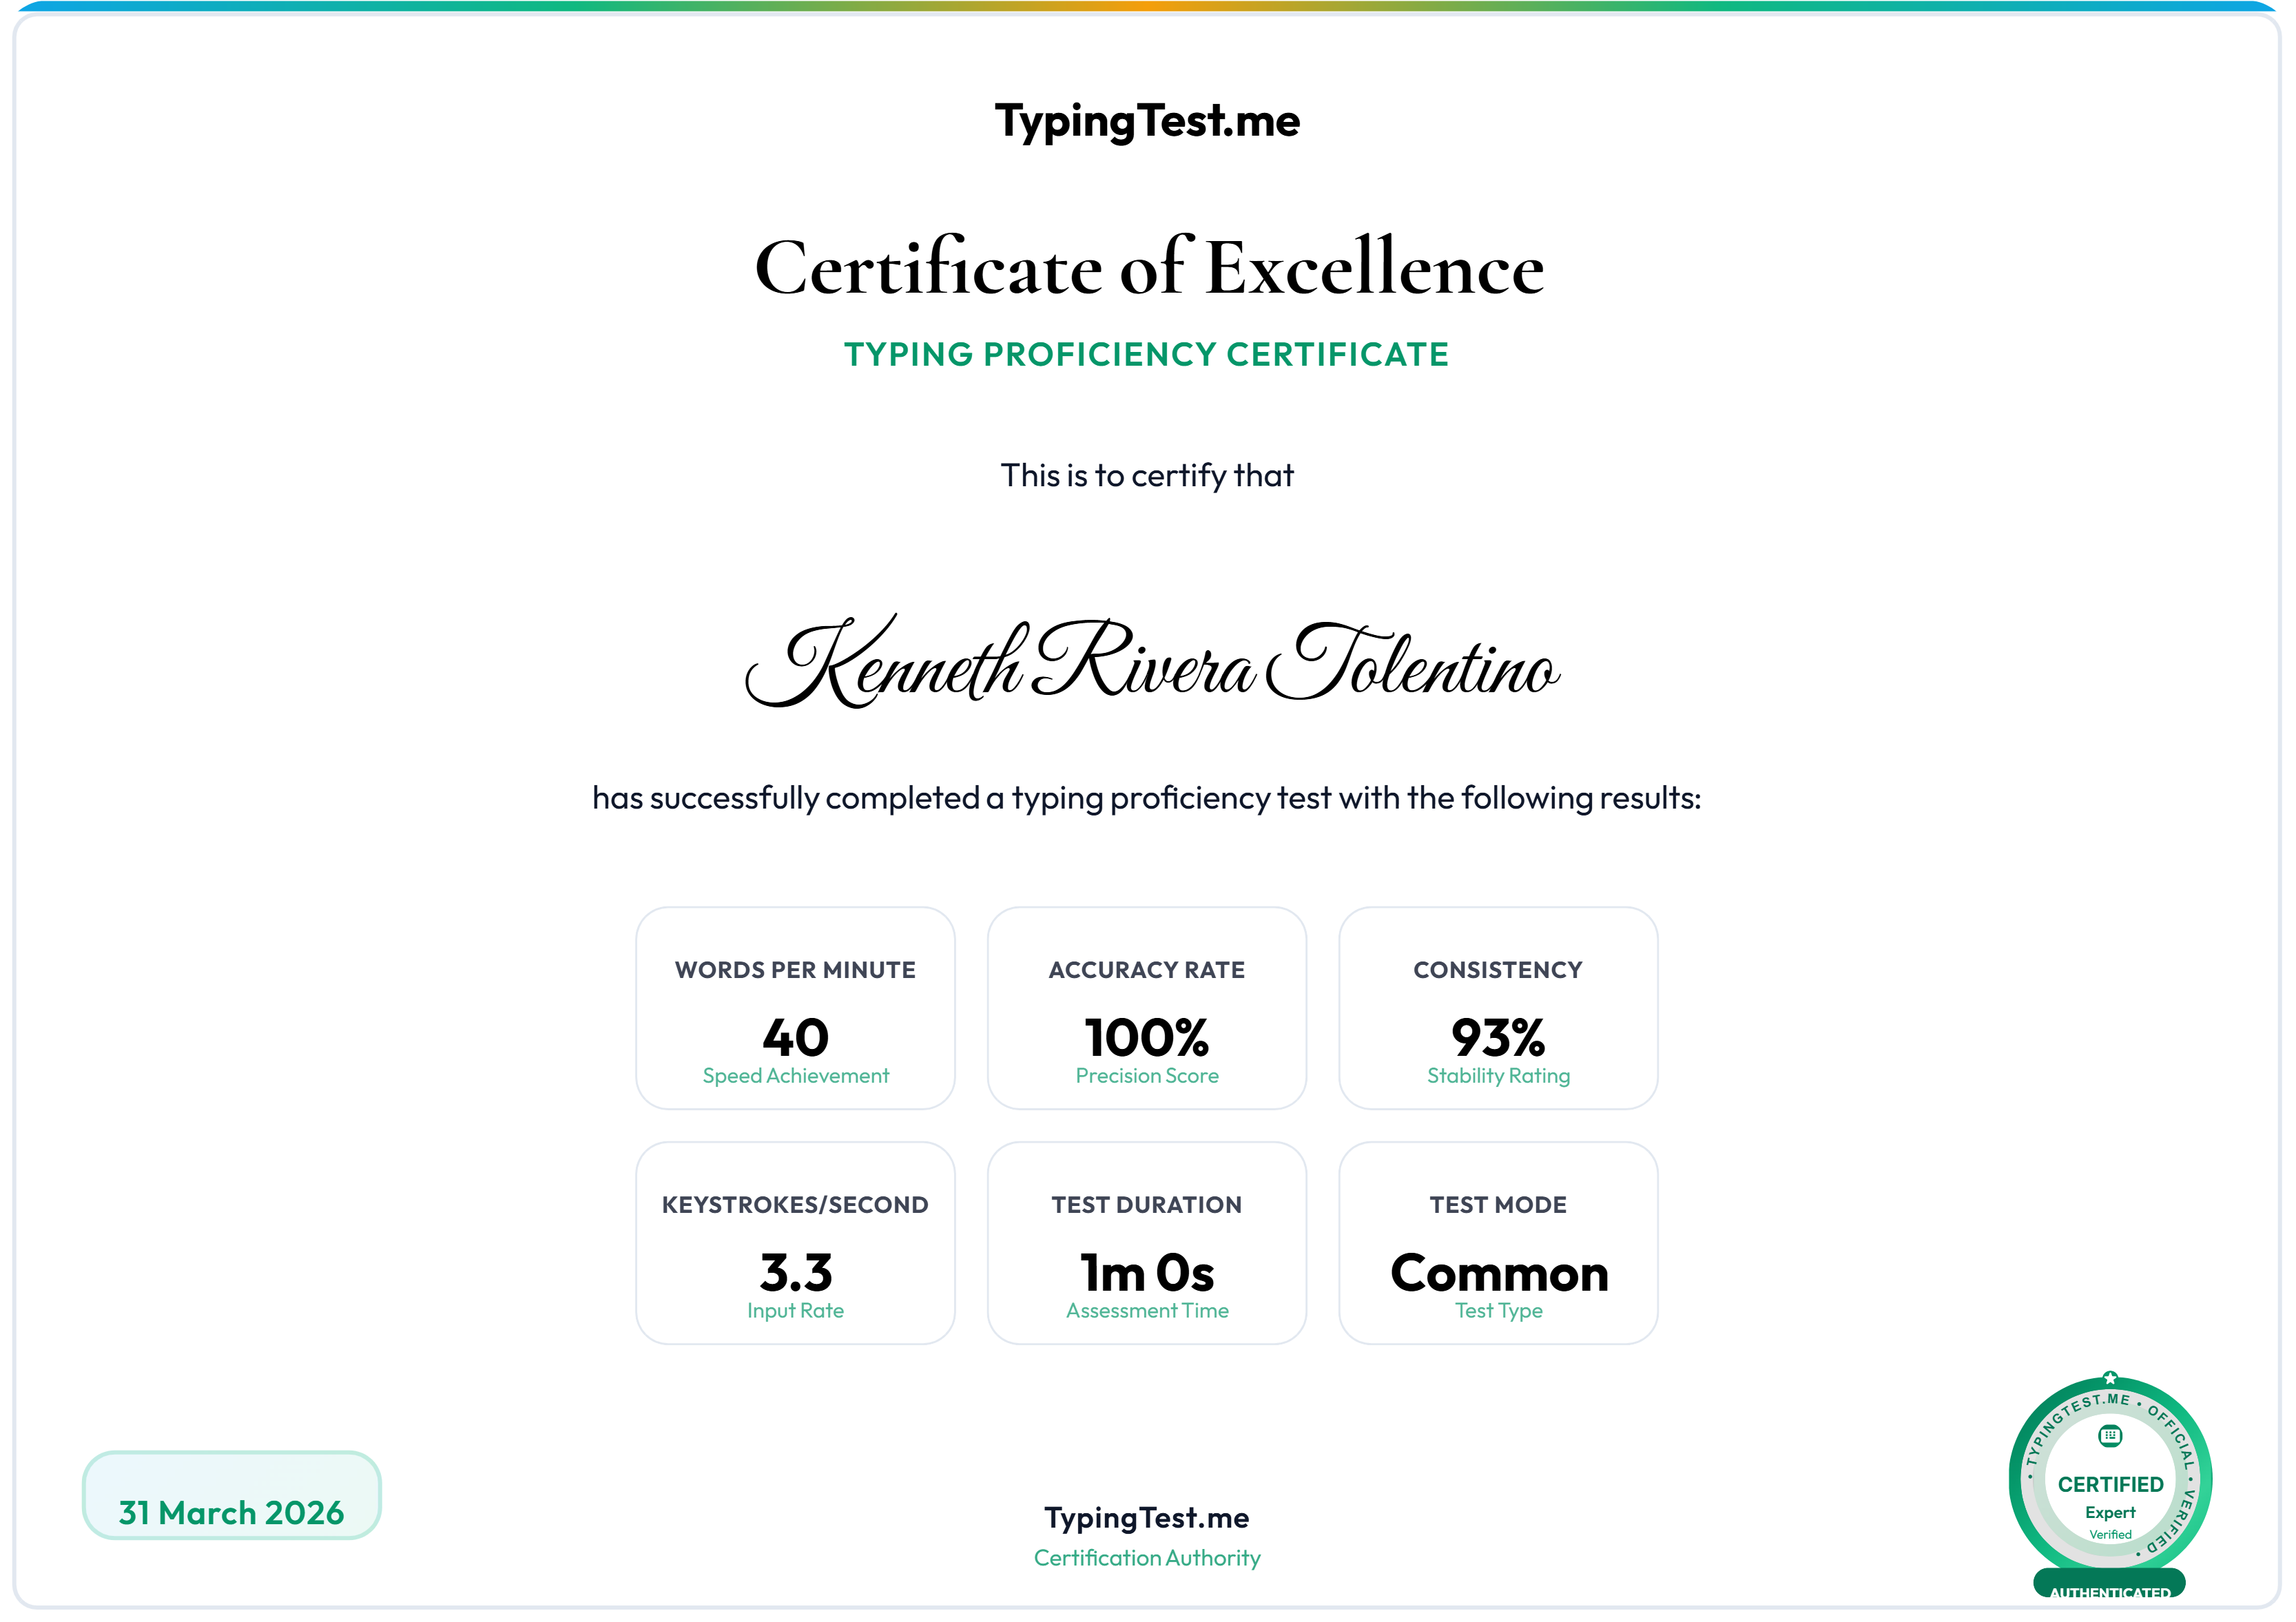Viewport: 2296px width, 1622px height.
Task: Click the Certificate of Excellence heading
Action: pyautogui.click(x=1149, y=267)
